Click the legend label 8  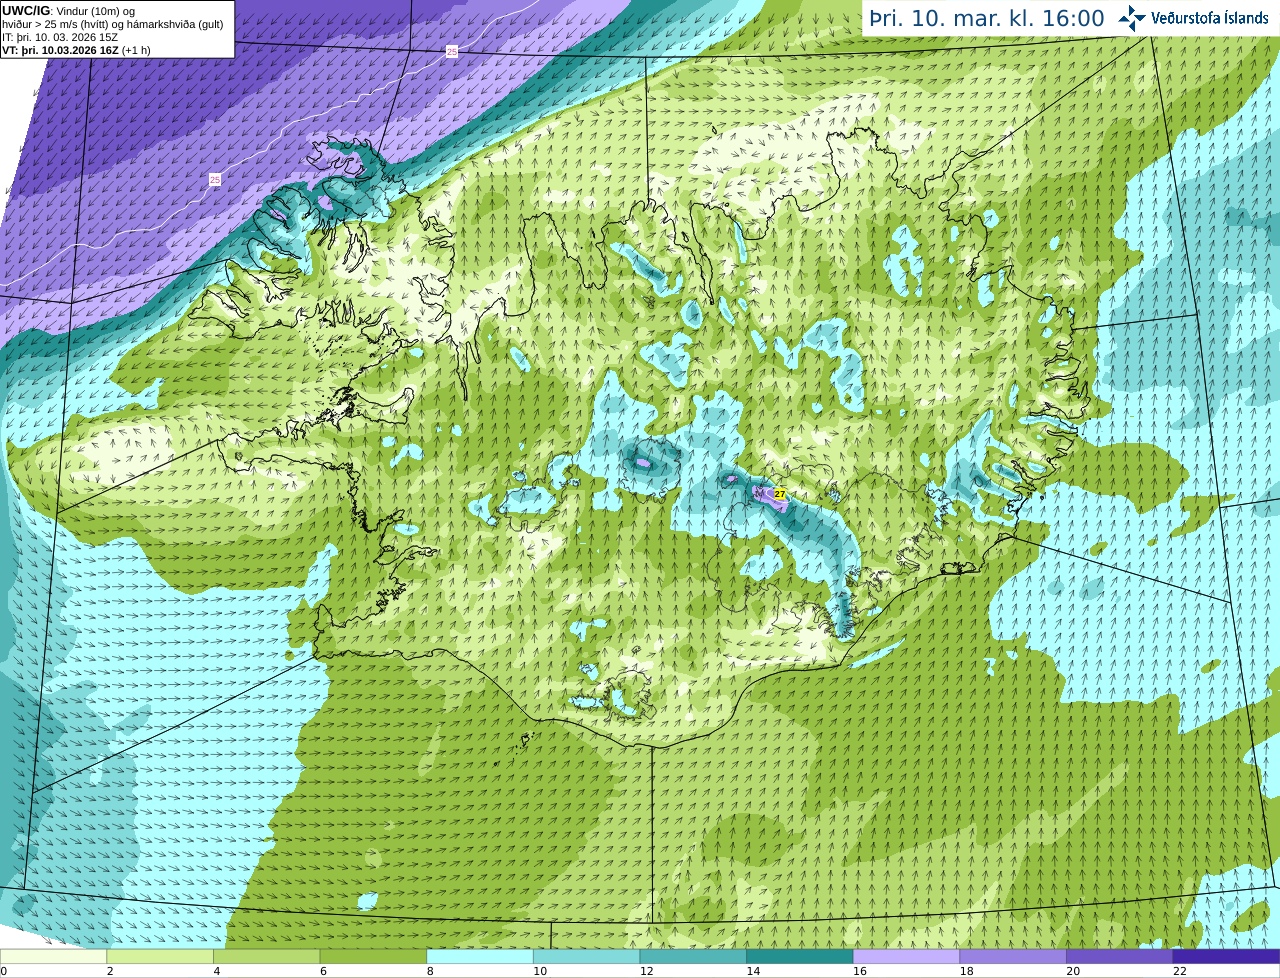click(429, 971)
